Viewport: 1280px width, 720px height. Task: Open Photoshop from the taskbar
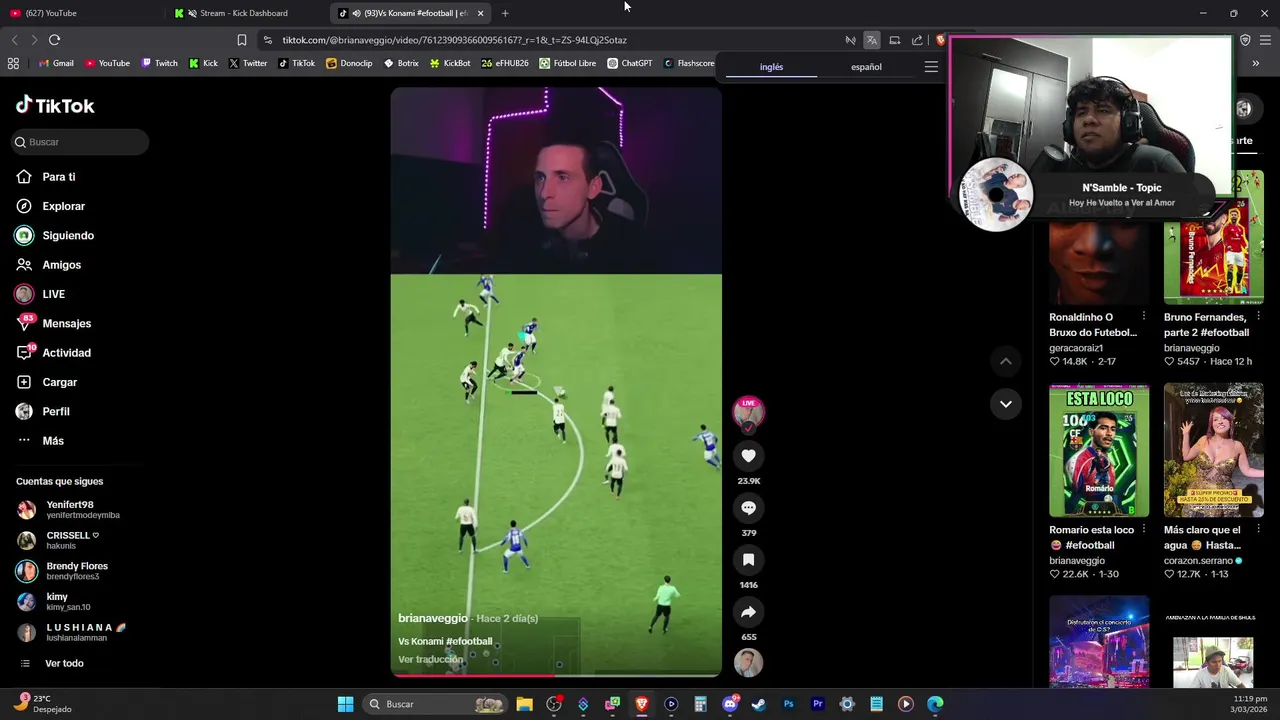(x=788, y=704)
